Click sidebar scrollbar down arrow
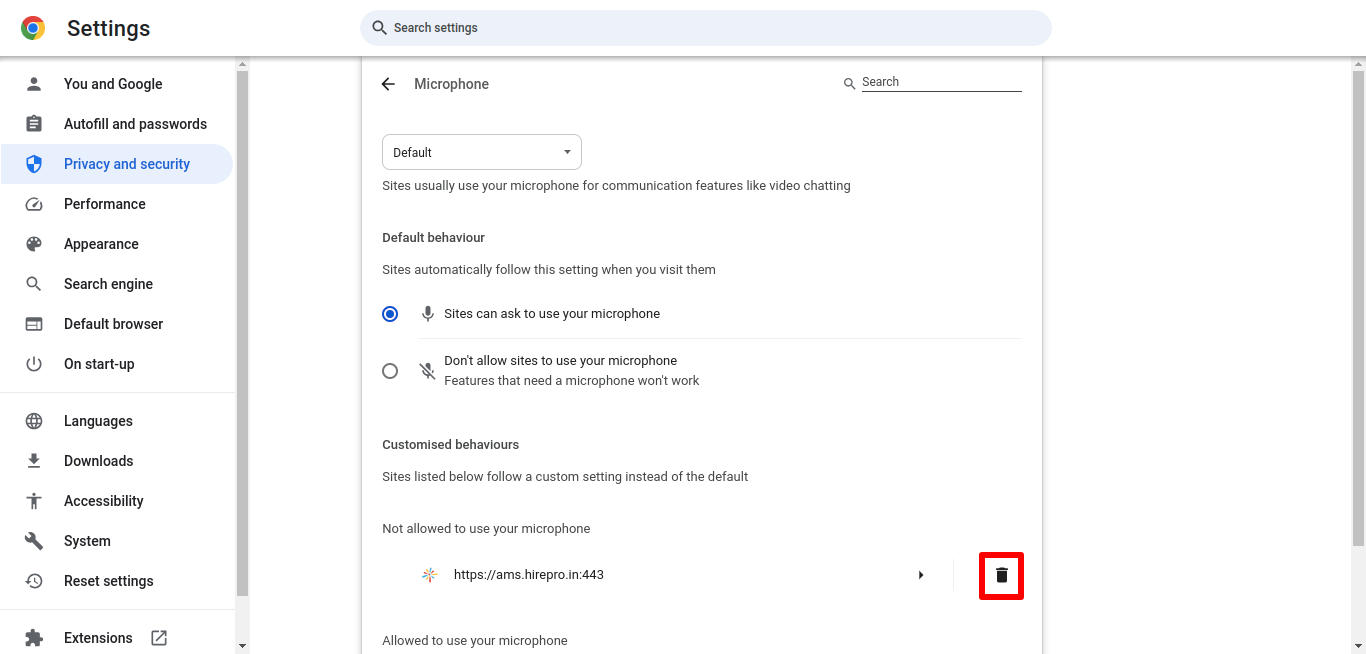The height and width of the screenshot is (654, 1366). pyautogui.click(x=242, y=646)
